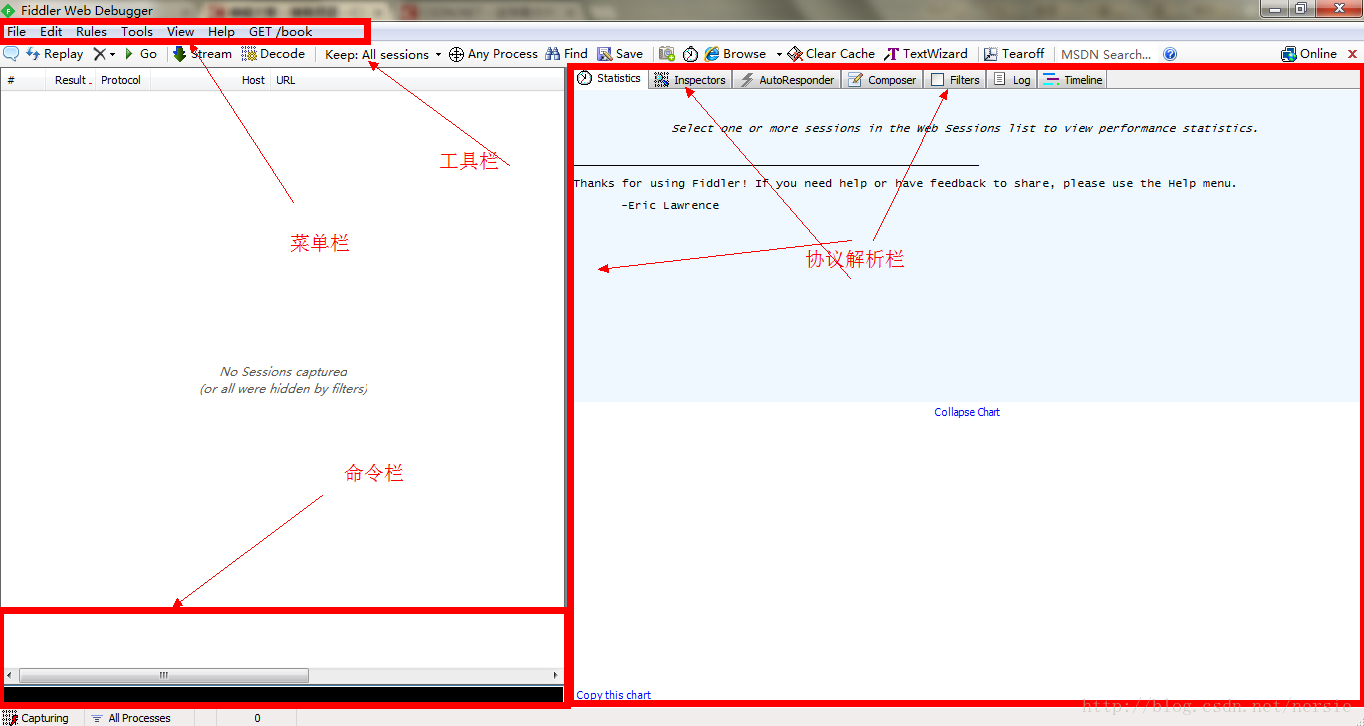
Task: Switch to the Inspectors tab
Action: 690,80
